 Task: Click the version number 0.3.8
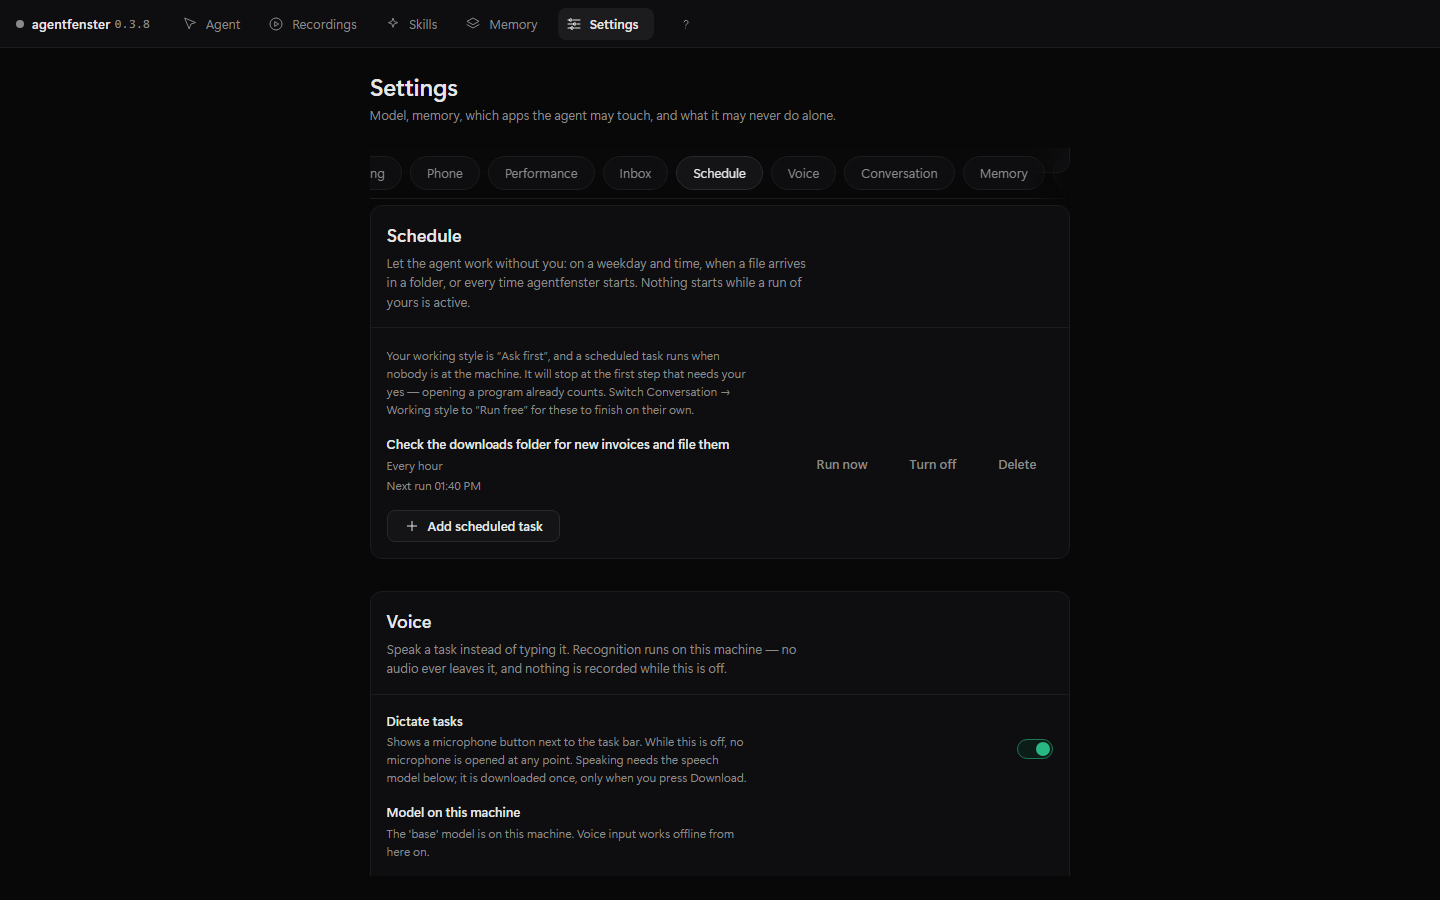click(x=132, y=24)
